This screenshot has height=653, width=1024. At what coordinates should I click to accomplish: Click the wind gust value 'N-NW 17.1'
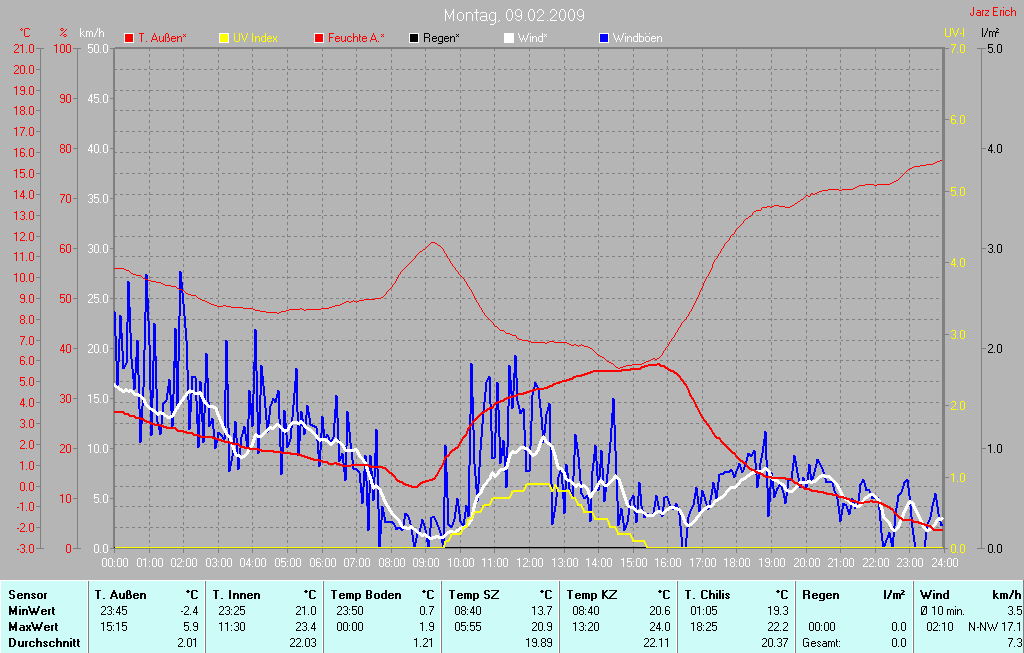tap(995, 627)
